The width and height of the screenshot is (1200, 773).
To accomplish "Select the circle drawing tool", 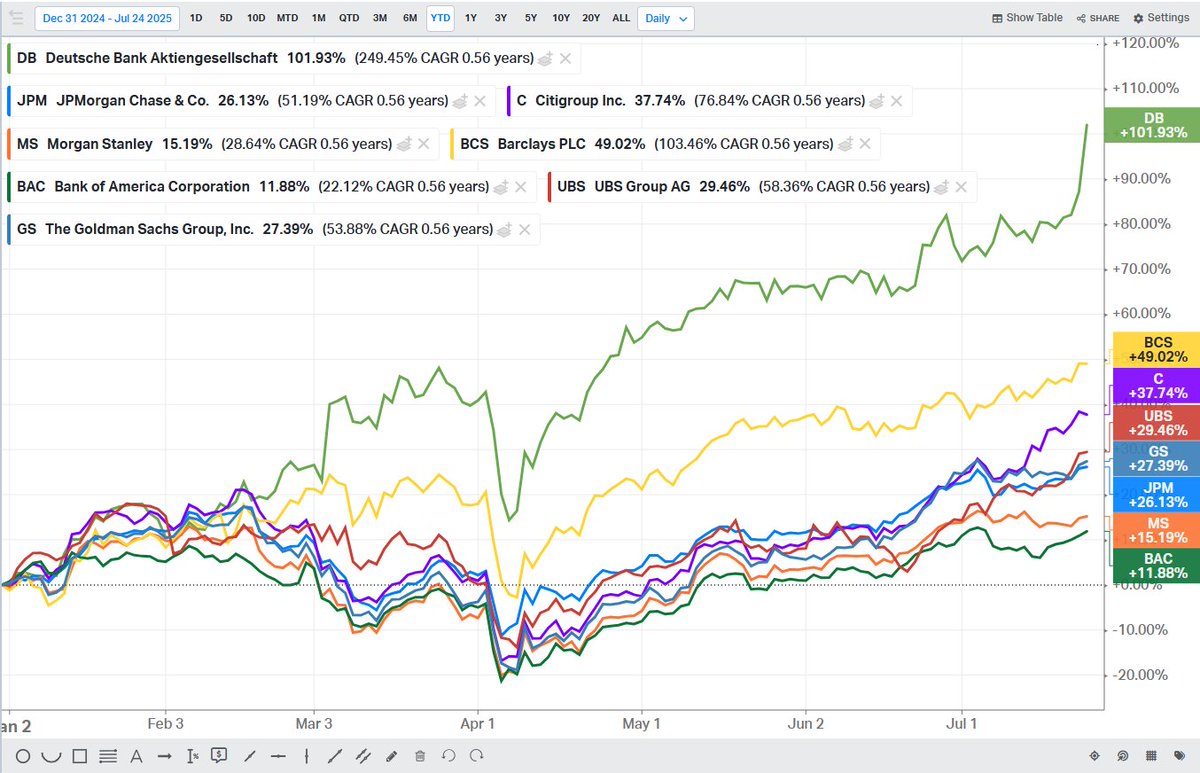I will (x=23, y=755).
